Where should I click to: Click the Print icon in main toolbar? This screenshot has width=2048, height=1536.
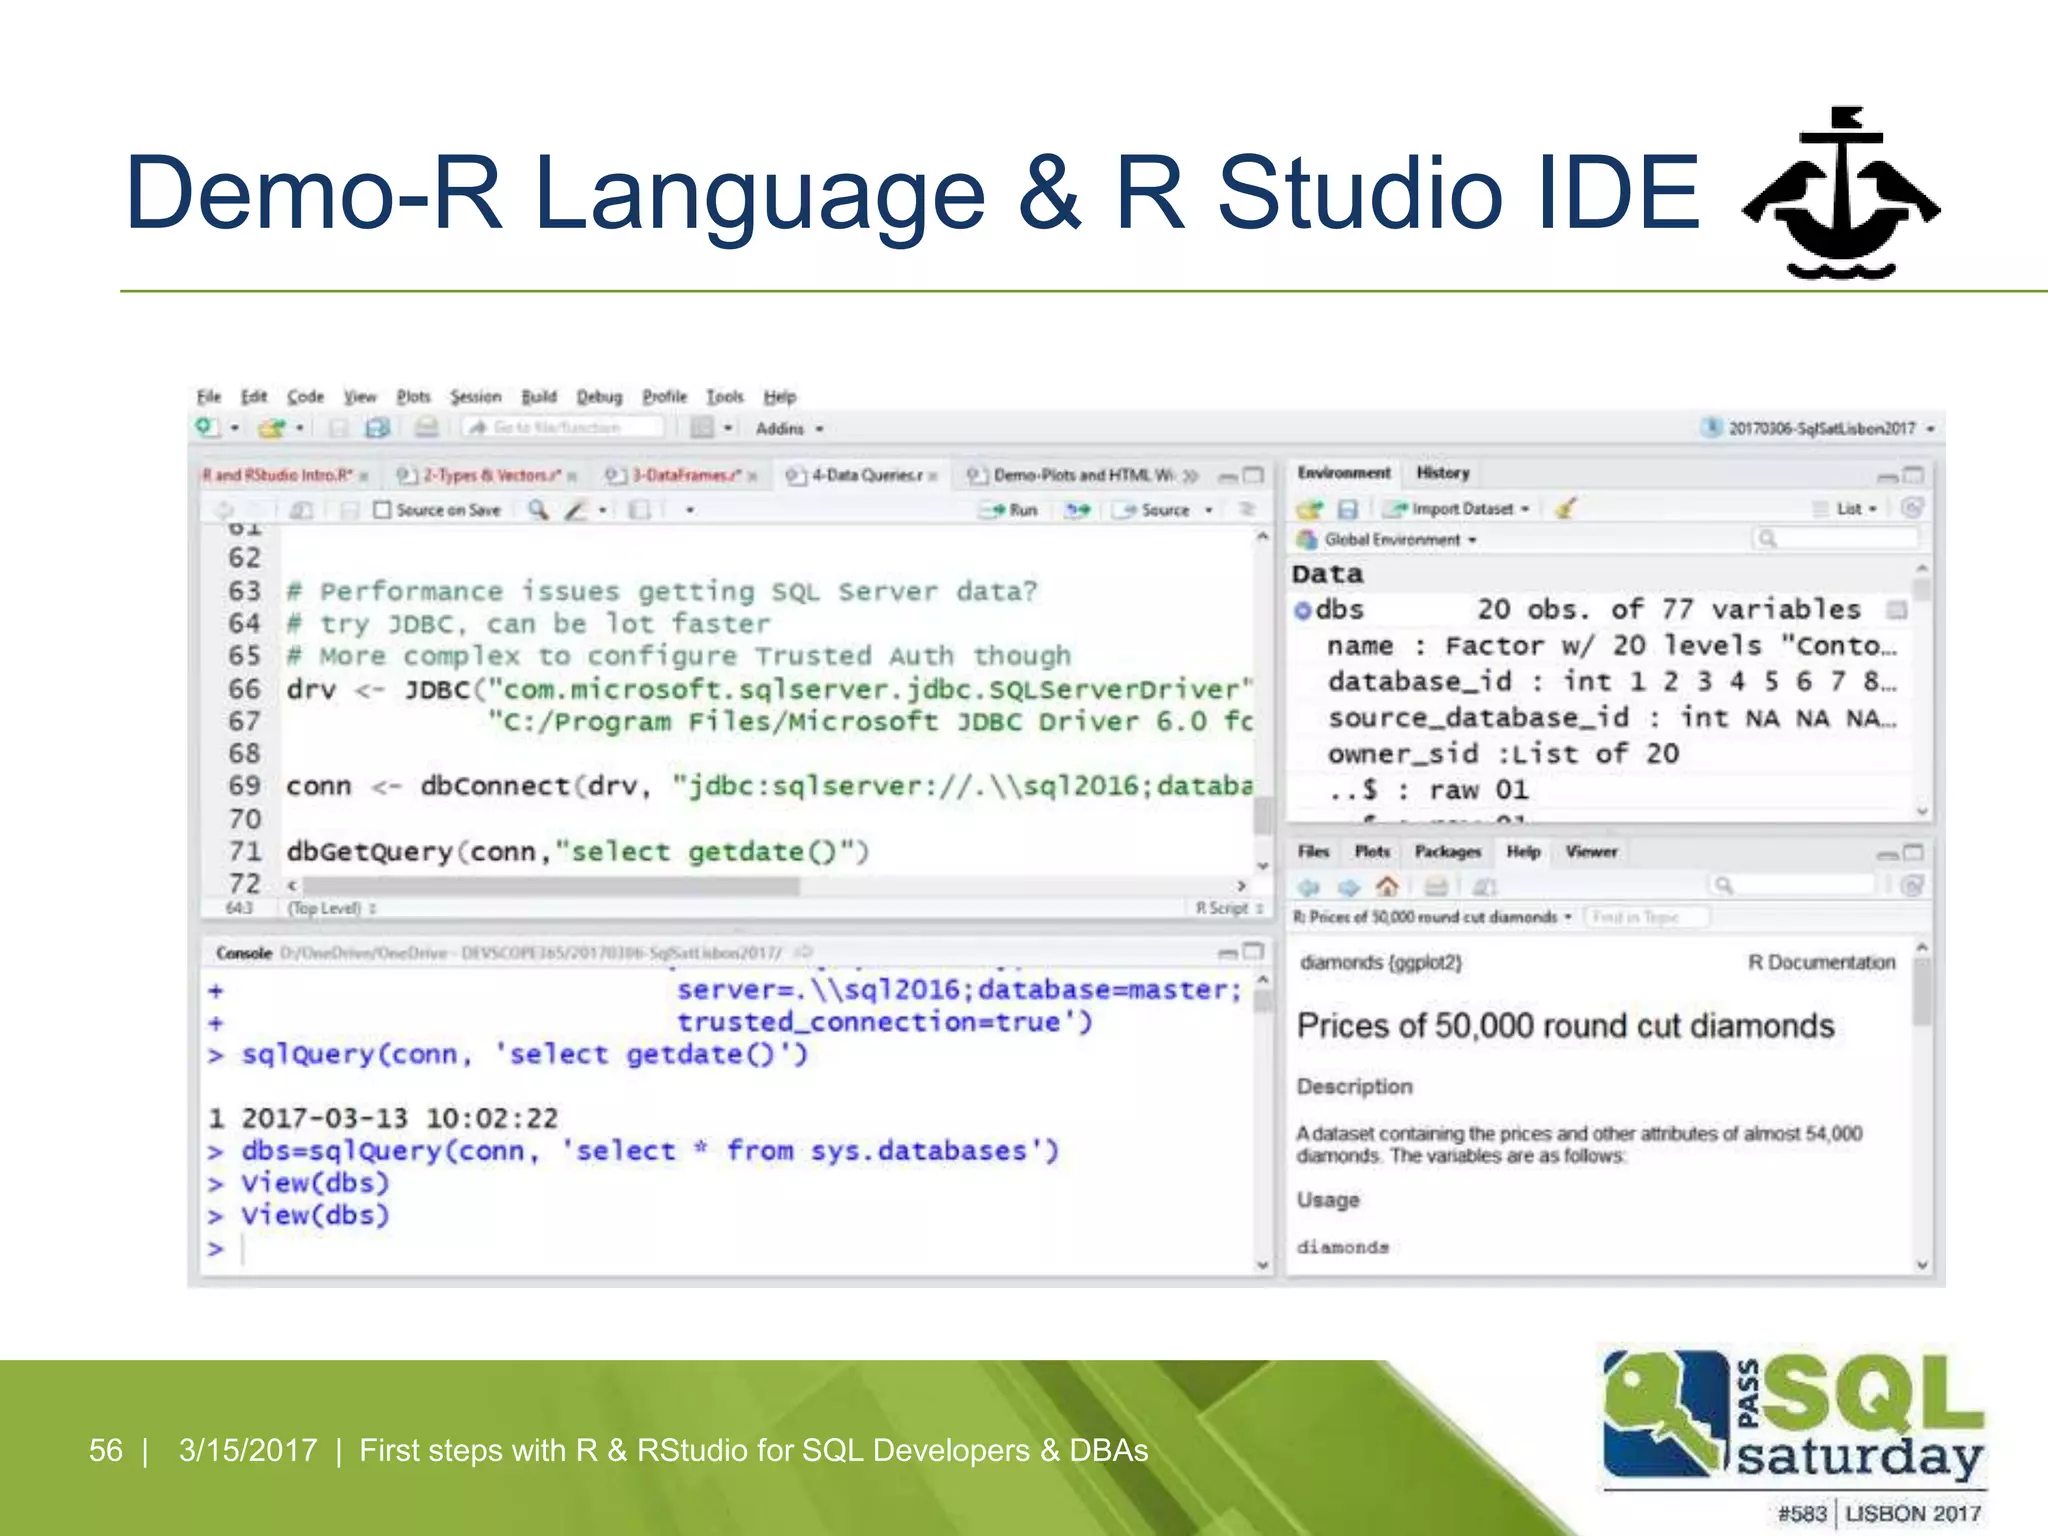(427, 428)
